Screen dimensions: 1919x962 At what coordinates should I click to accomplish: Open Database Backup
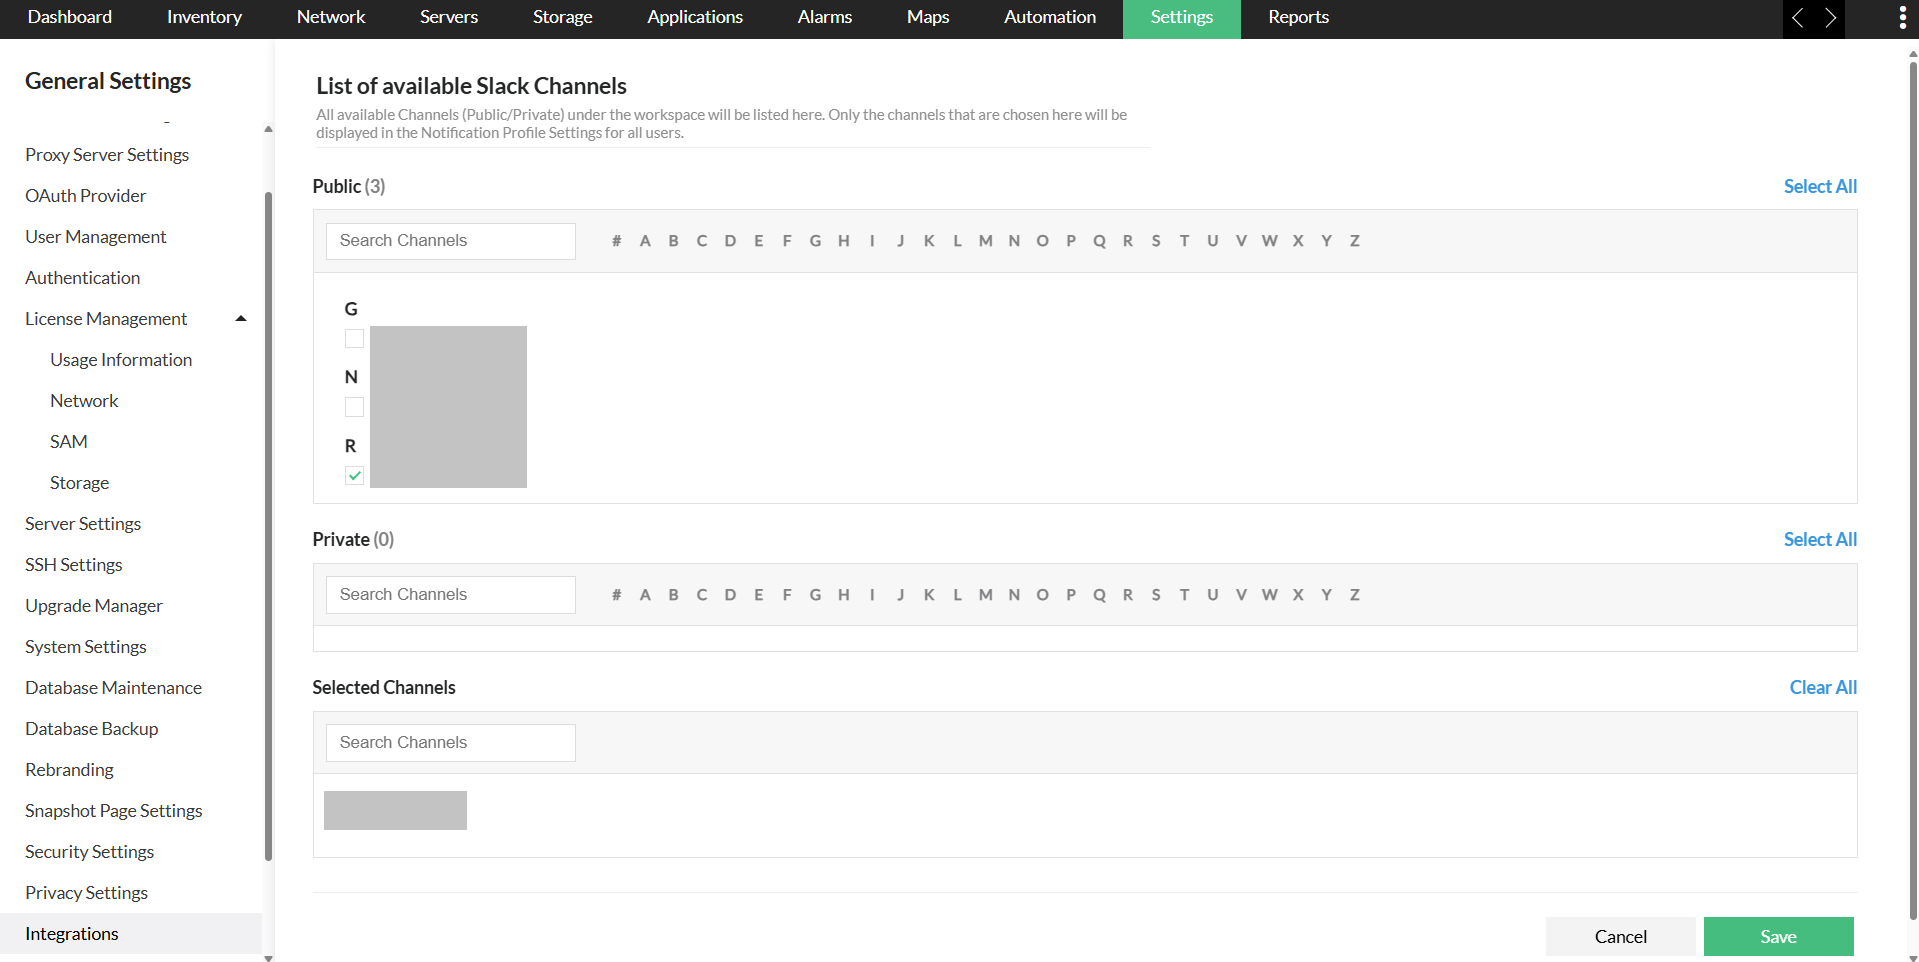tap(92, 729)
